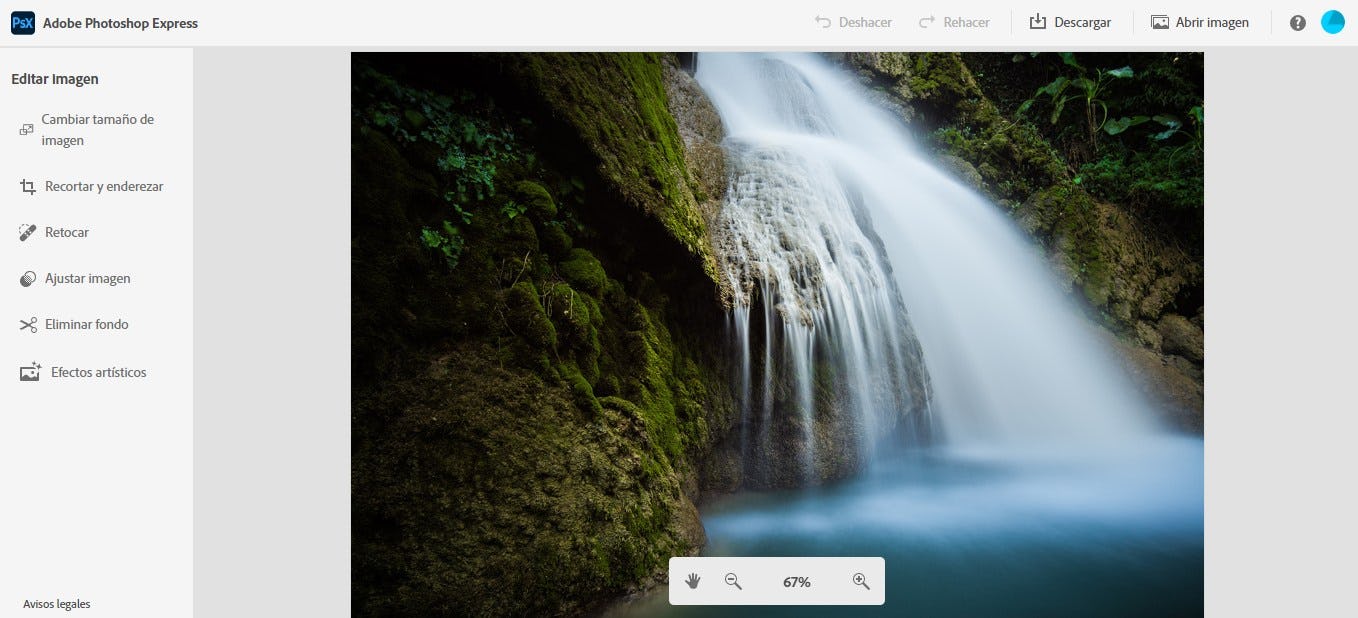Click the 67% zoom level indicator
The height and width of the screenshot is (618, 1358).
797,582
